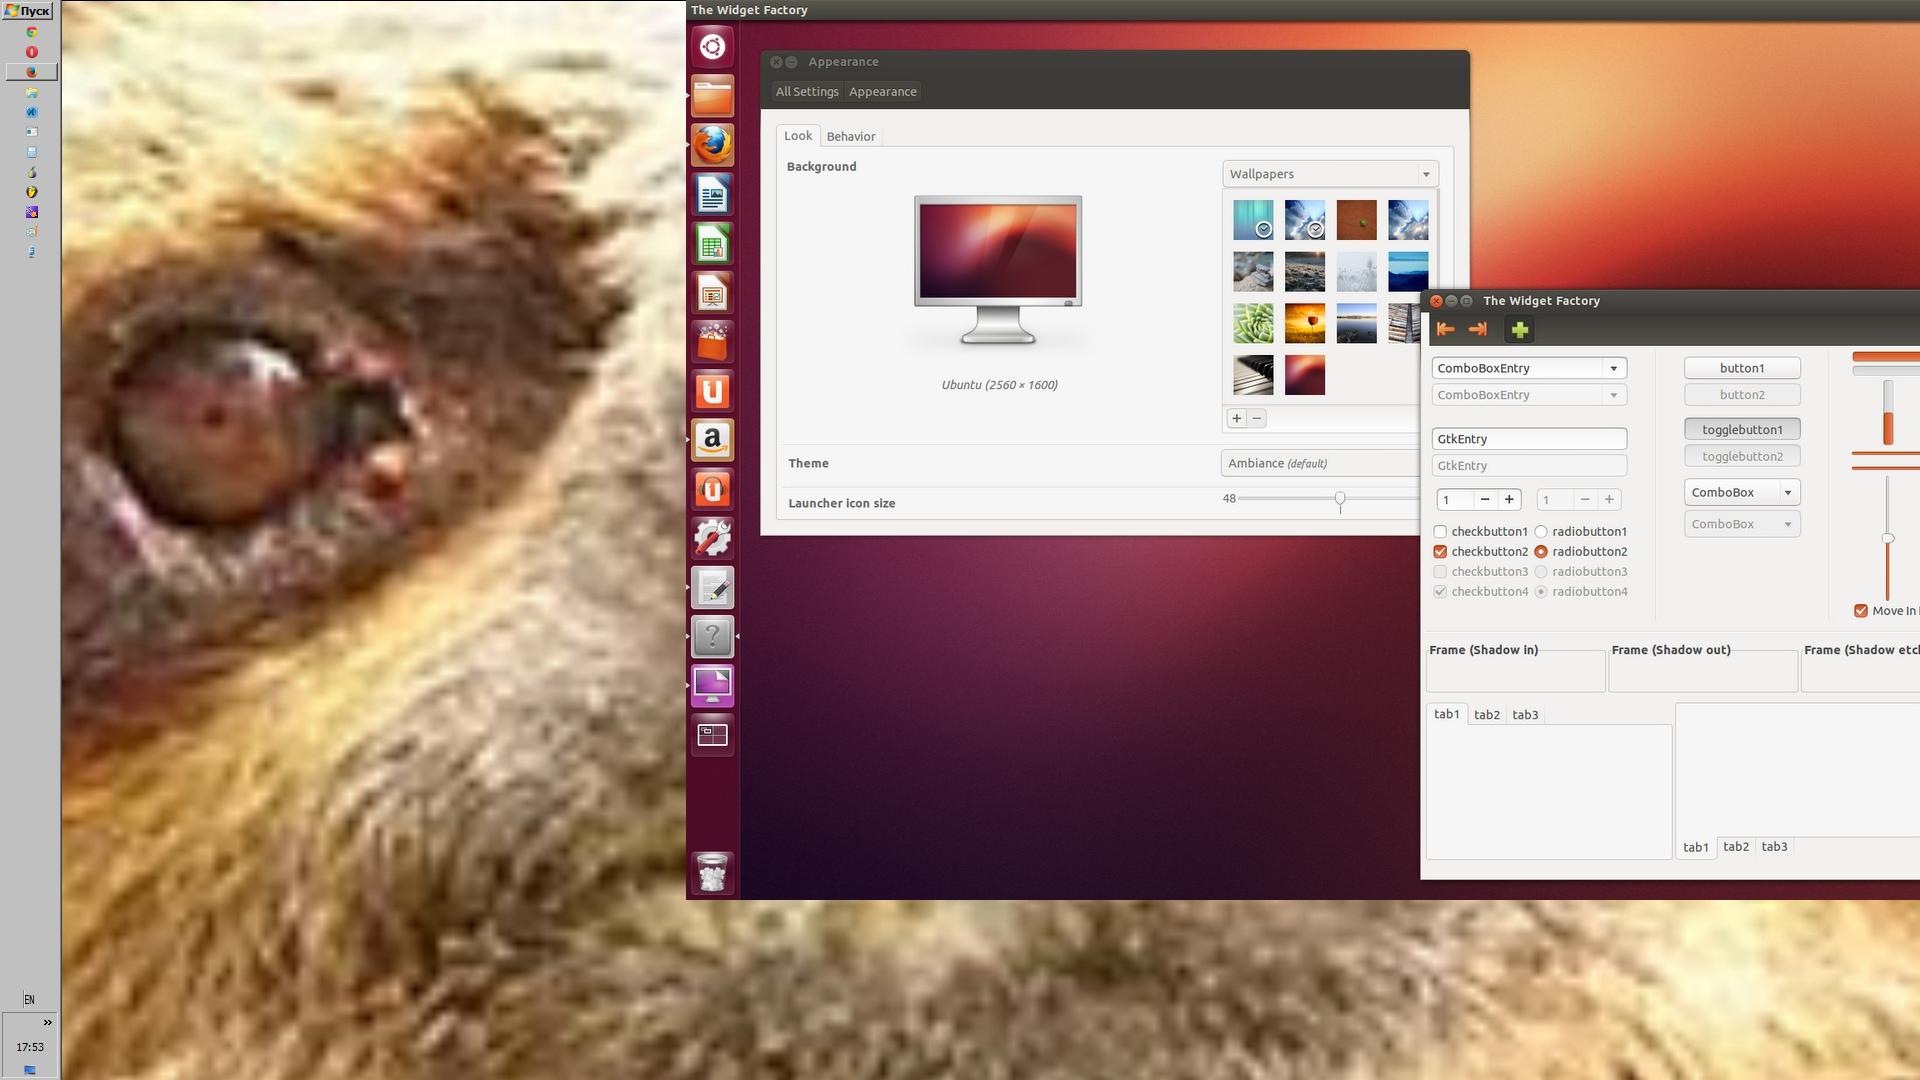The image size is (1920, 1080).
Task: Launch the Amazon launcher icon
Action: (x=712, y=440)
